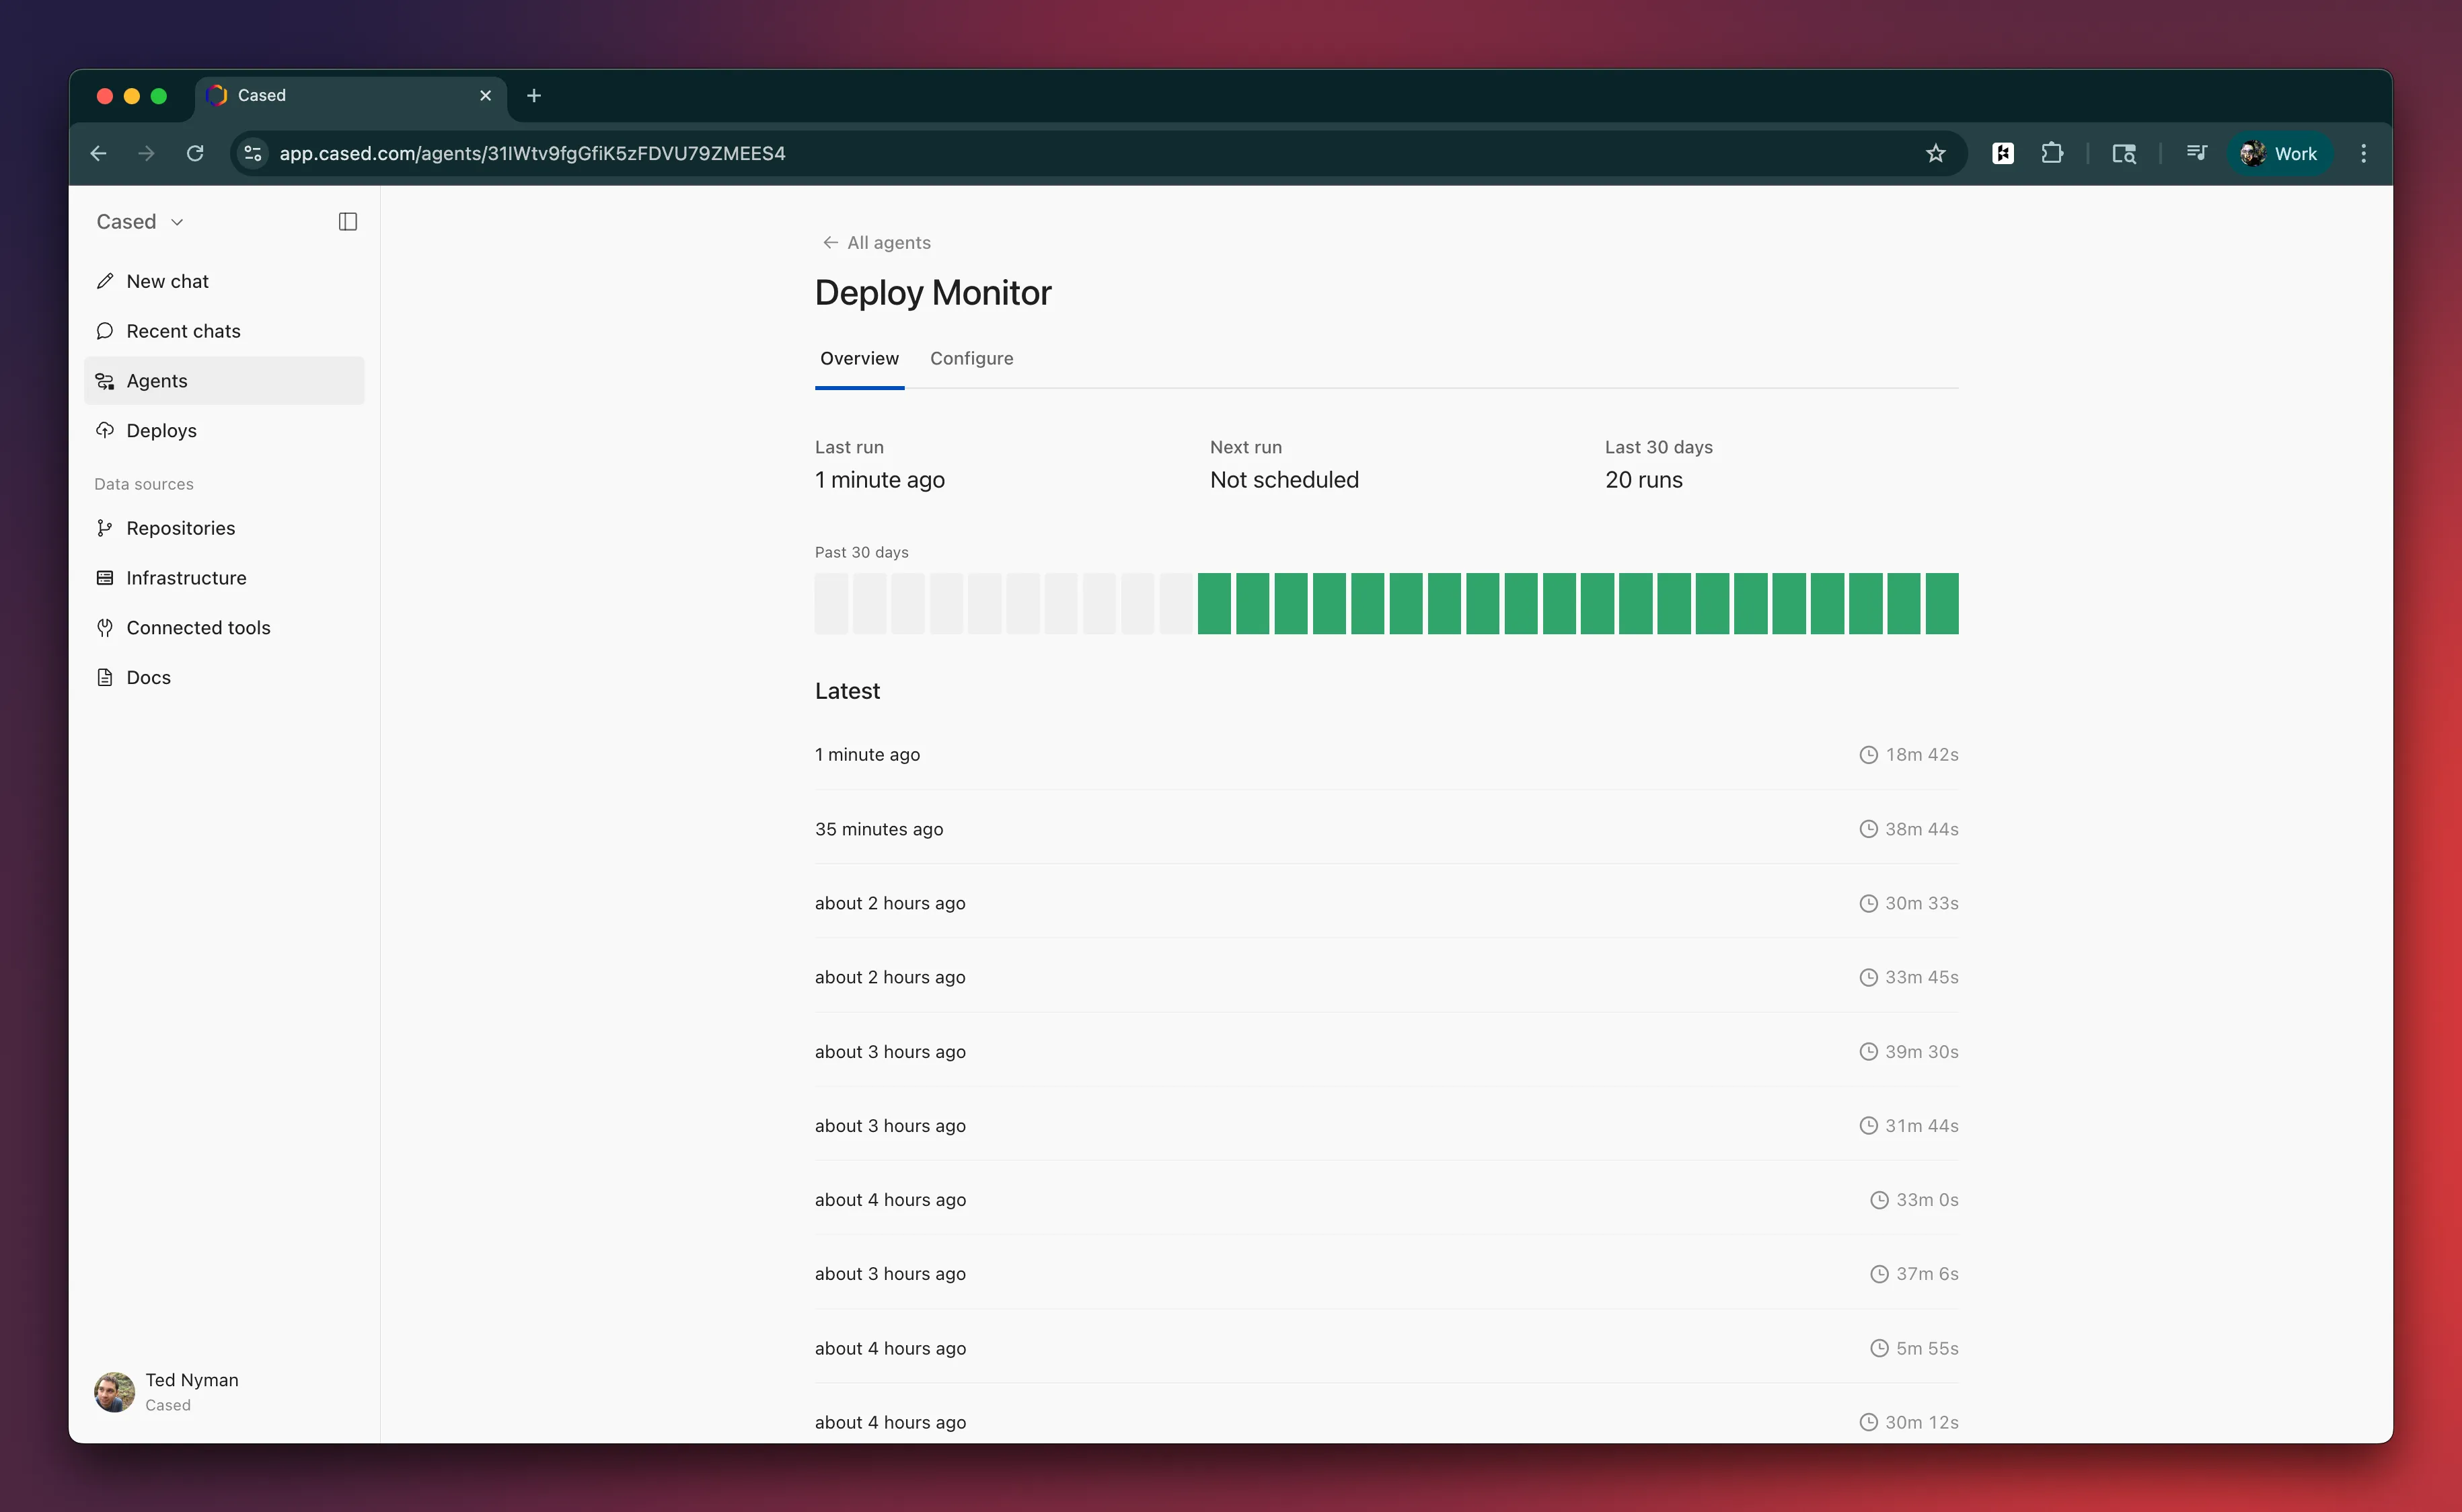Image resolution: width=2462 pixels, height=1512 pixels.
Task: Select the Overview tab
Action: pyautogui.click(x=859, y=358)
